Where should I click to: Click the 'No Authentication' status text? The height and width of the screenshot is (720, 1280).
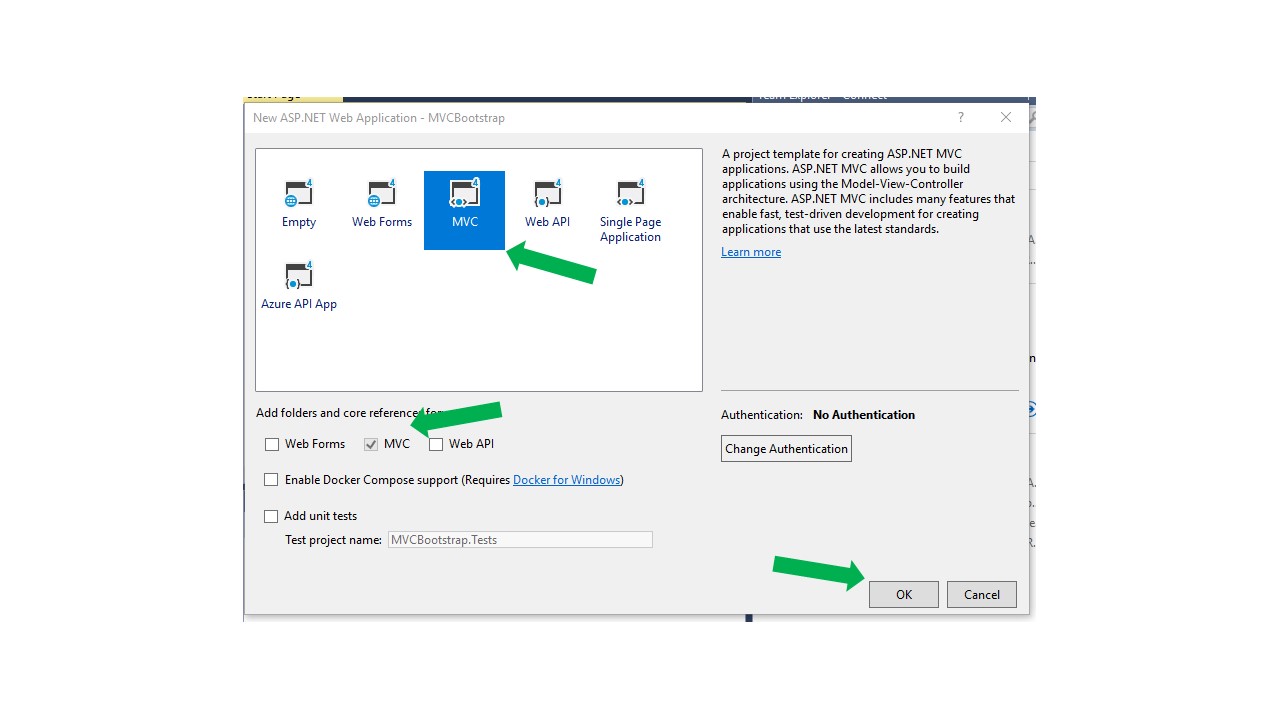tap(864, 415)
